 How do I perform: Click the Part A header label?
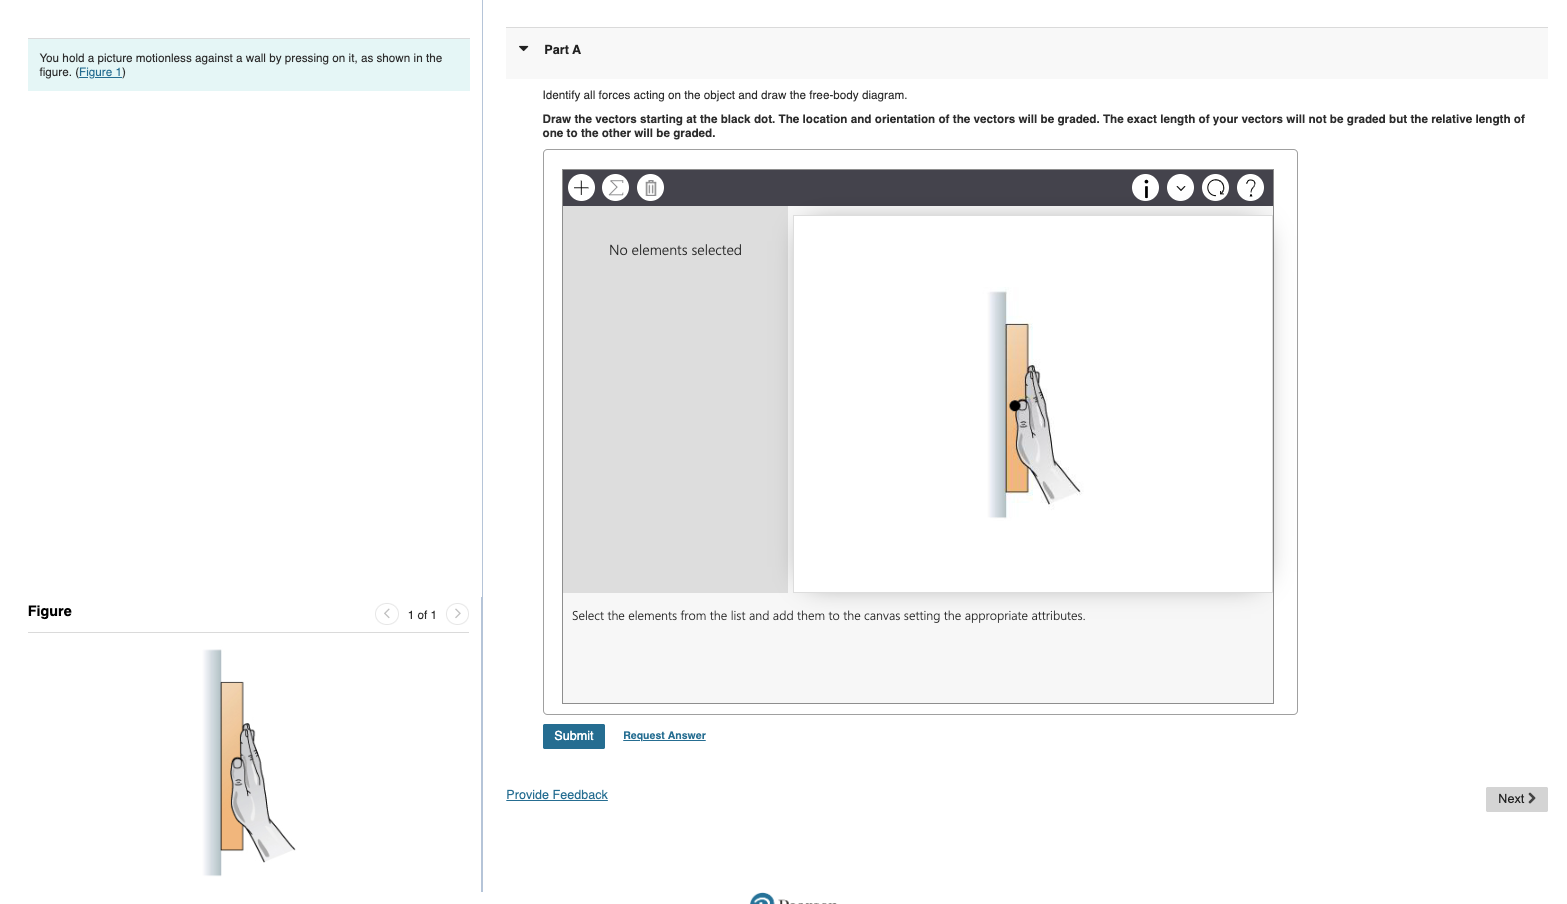[x=562, y=49]
